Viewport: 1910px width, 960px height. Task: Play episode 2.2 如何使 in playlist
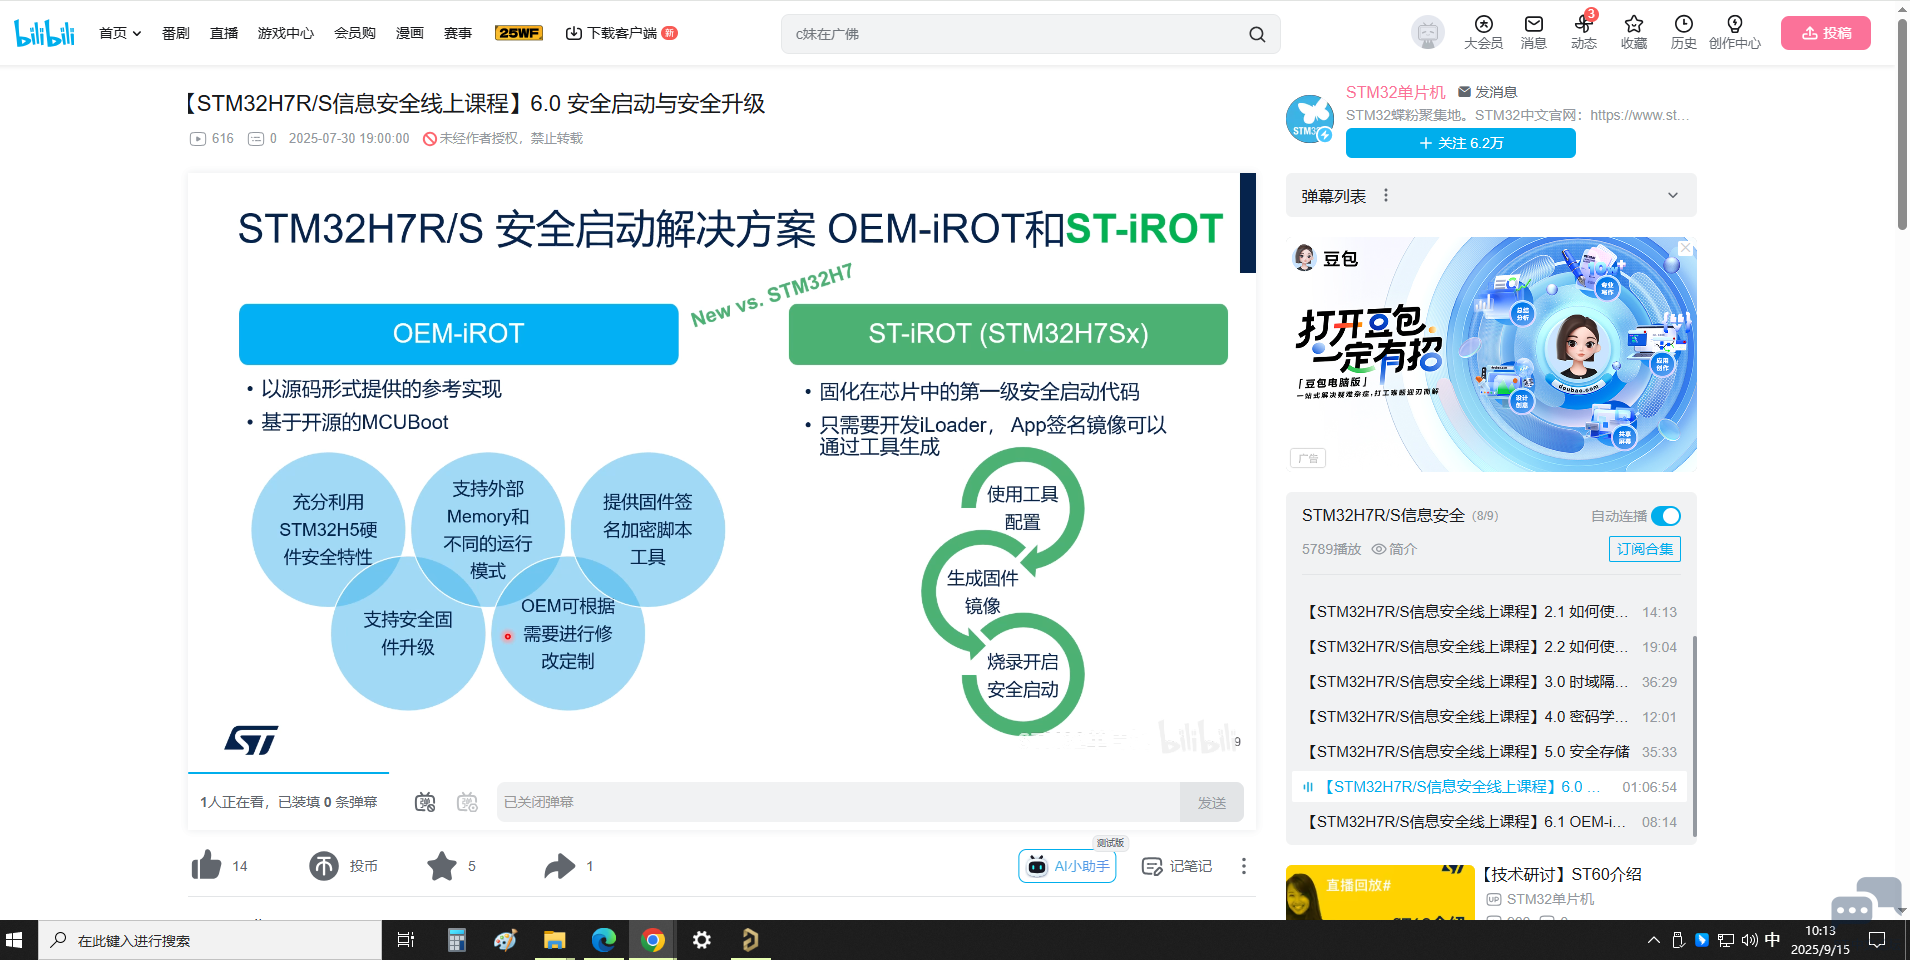pyautogui.click(x=1489, y=647)
